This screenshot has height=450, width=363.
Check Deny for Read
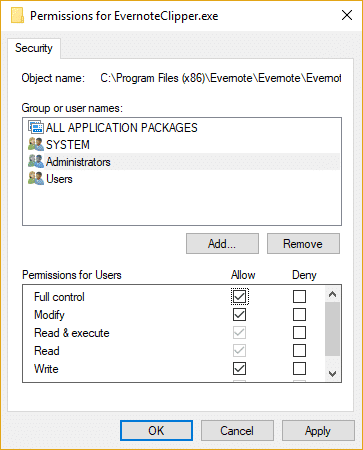pos(299,350)
